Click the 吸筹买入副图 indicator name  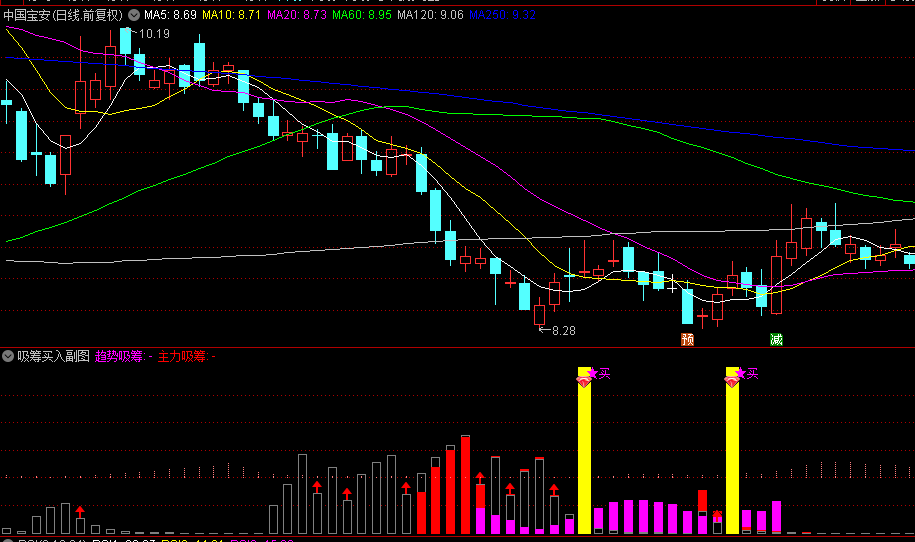point(53,356)
